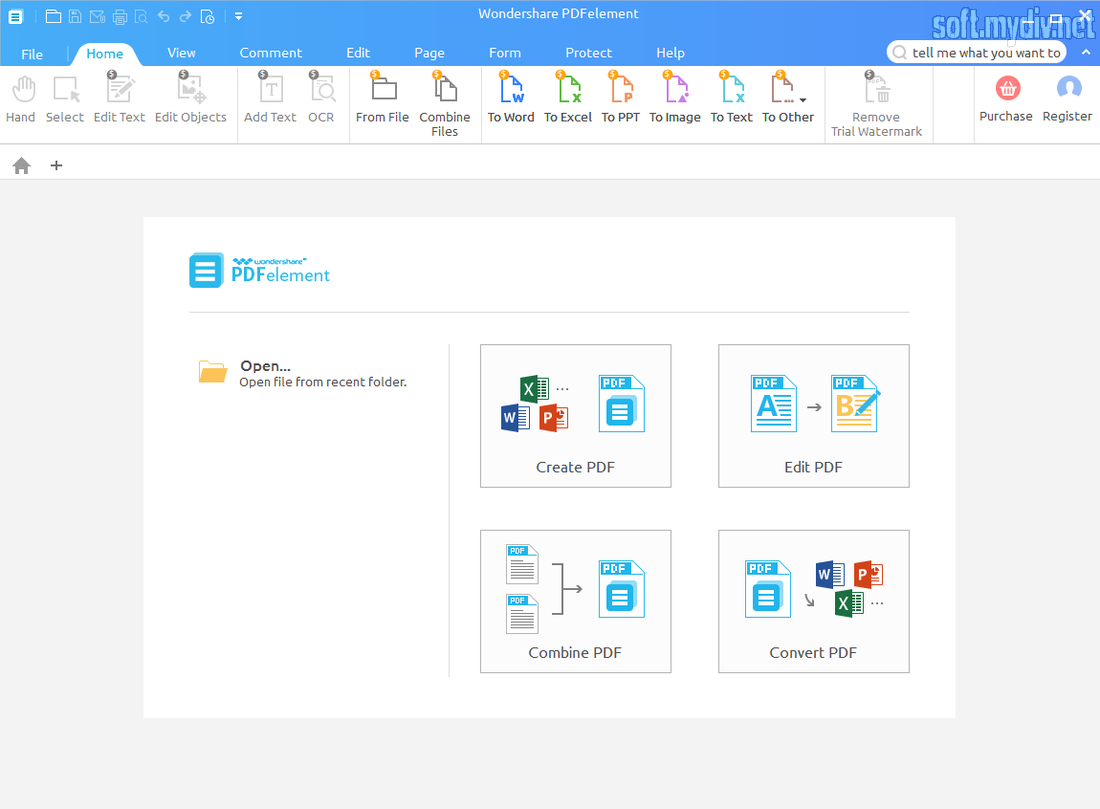Click the PDFelement app logo in title bar
This screenshot has height=809, width=1100.
pos(15,16)
